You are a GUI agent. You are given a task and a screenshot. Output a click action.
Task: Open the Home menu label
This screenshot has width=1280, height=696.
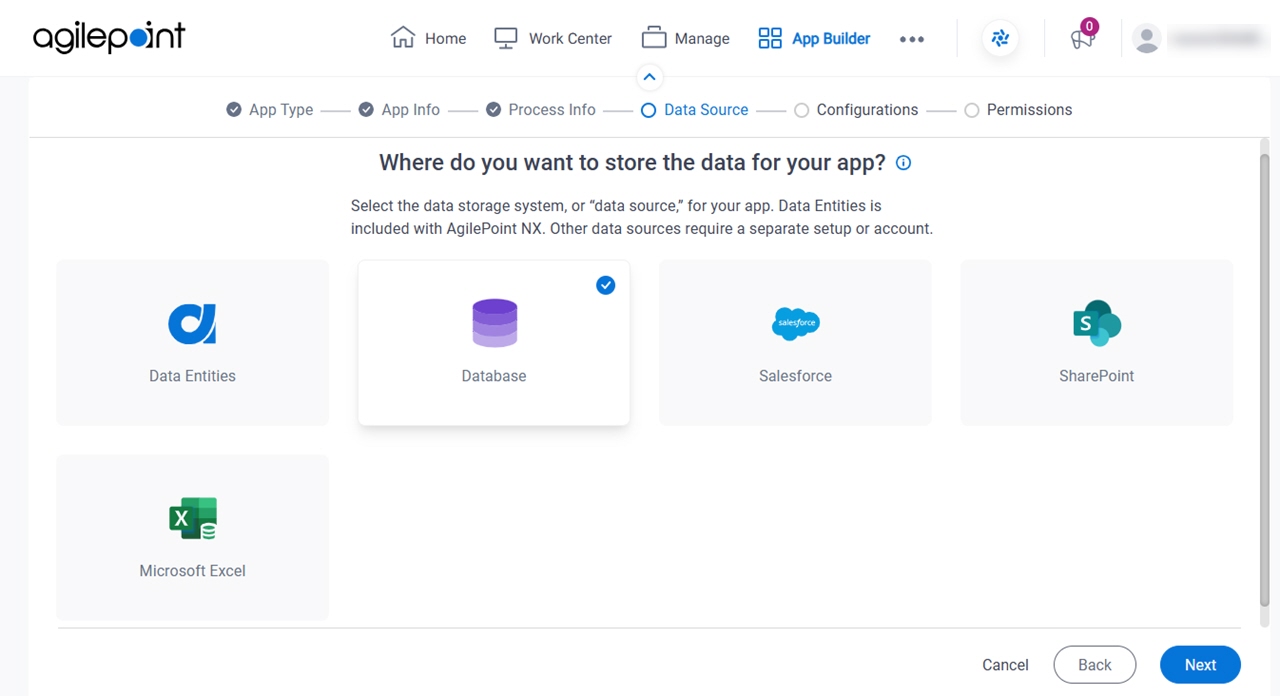tap(445, 39)
